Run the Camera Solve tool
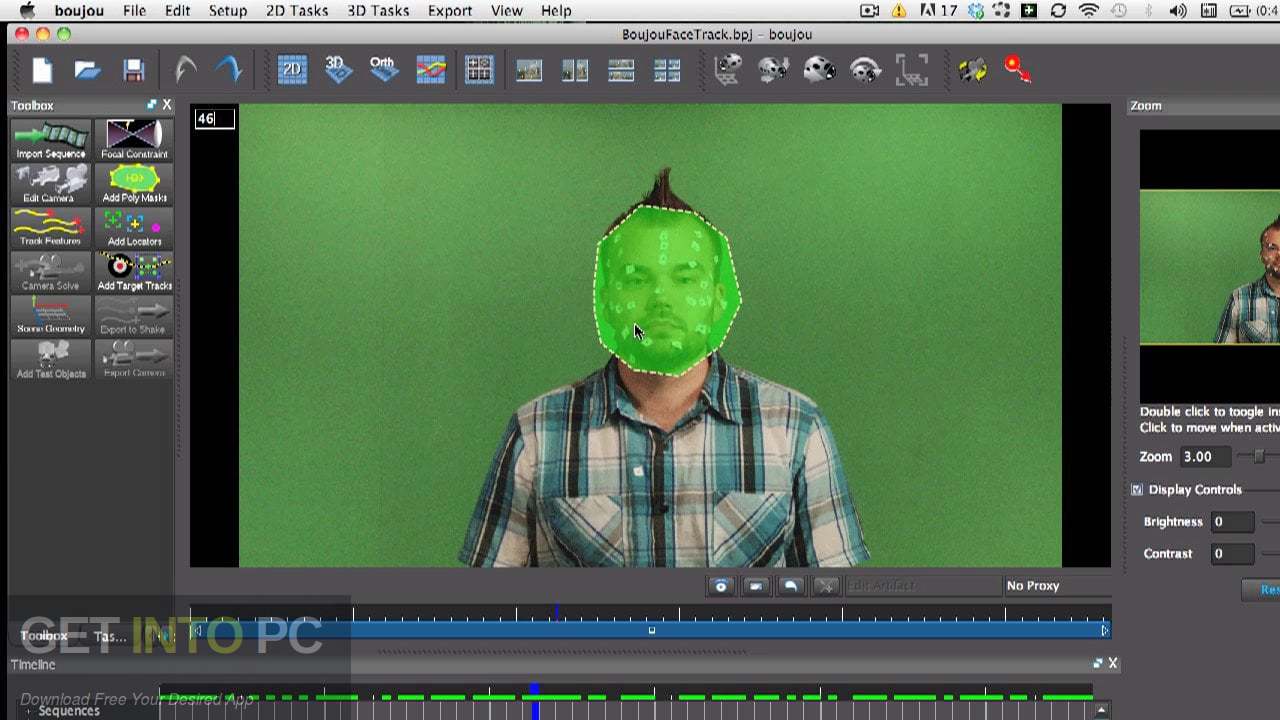Viewport: 1280px width, 720px height. pos(51,272)
